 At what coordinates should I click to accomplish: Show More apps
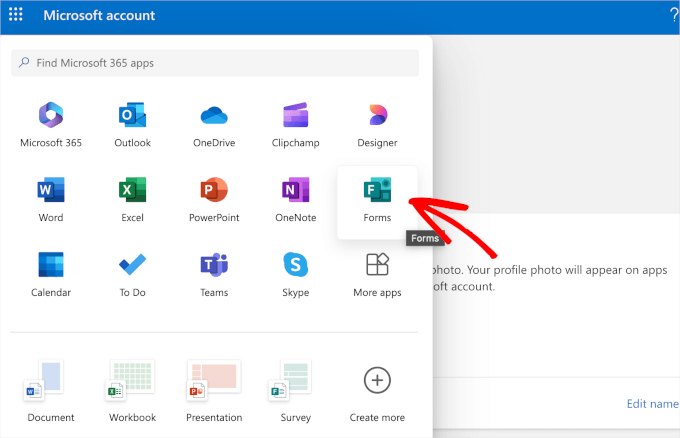click(377, 275)
